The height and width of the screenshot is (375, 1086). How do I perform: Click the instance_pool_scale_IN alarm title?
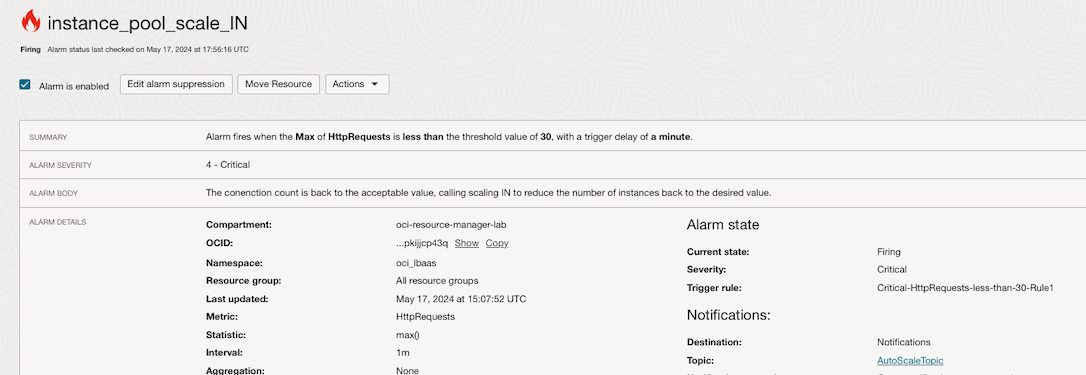click(148, 23)
